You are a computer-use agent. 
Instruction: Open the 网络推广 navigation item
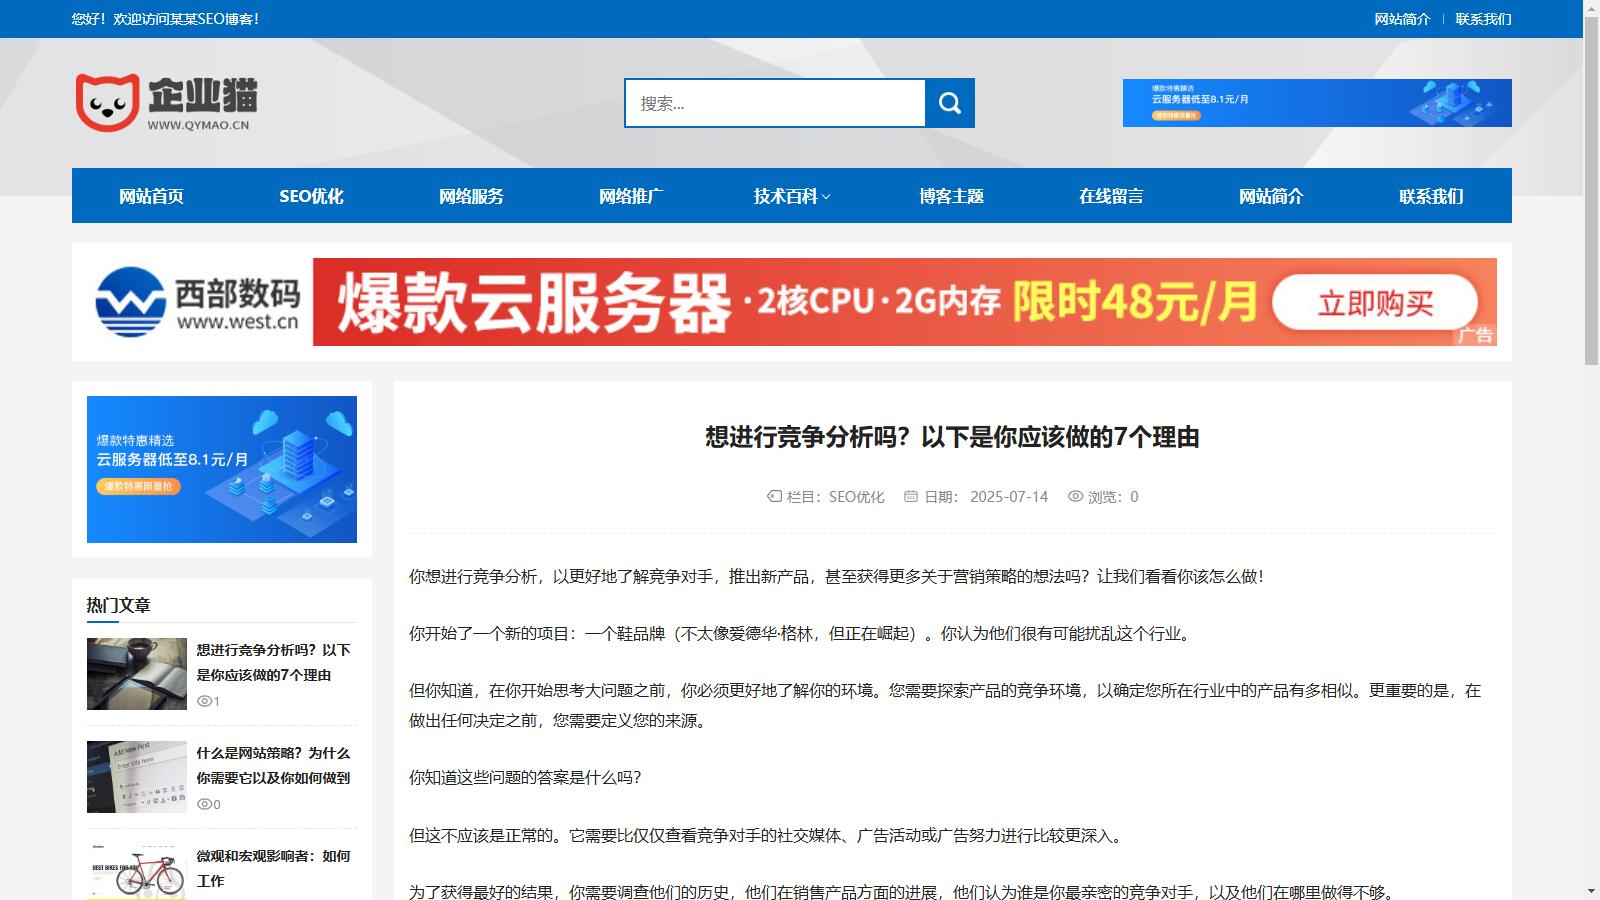click(632, 196)
